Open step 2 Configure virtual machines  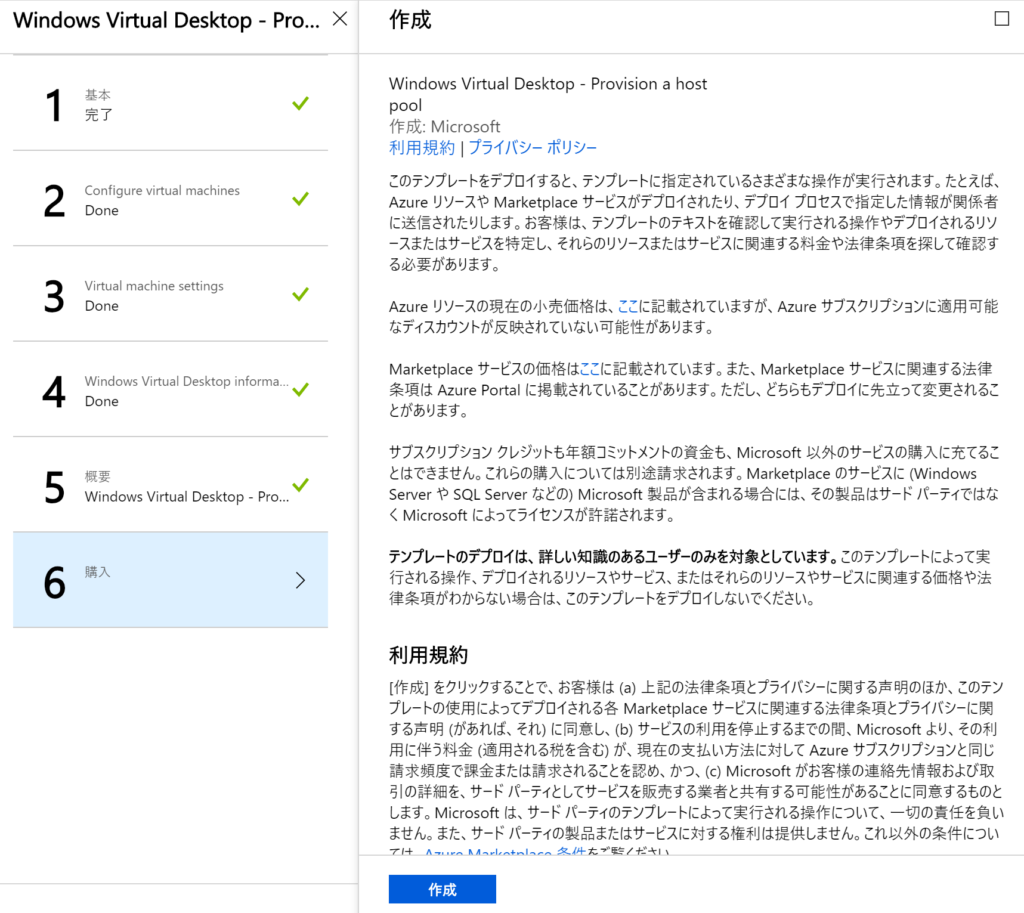click(x=170, y=199)
